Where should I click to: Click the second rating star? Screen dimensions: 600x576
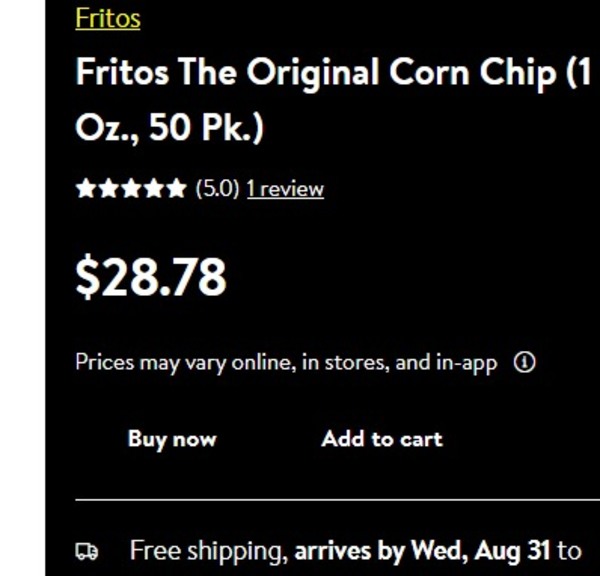click(x=108, y=189)
